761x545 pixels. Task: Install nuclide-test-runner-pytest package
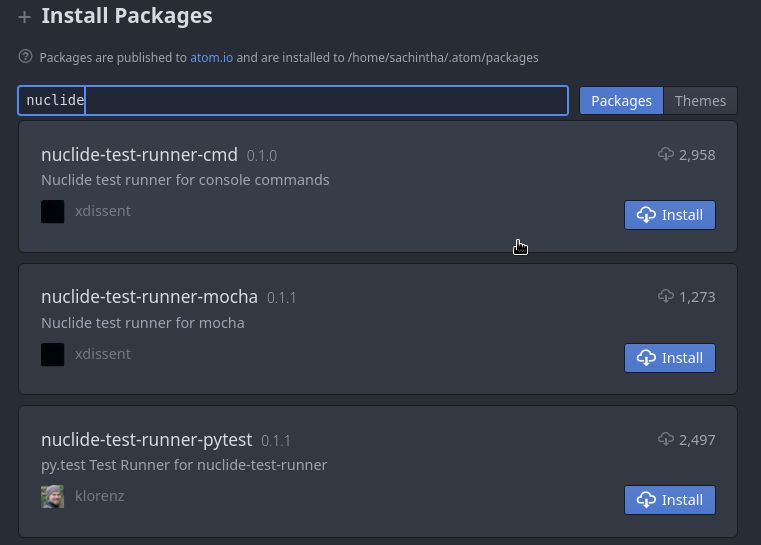pyautogui.click(x=669, y=500)
